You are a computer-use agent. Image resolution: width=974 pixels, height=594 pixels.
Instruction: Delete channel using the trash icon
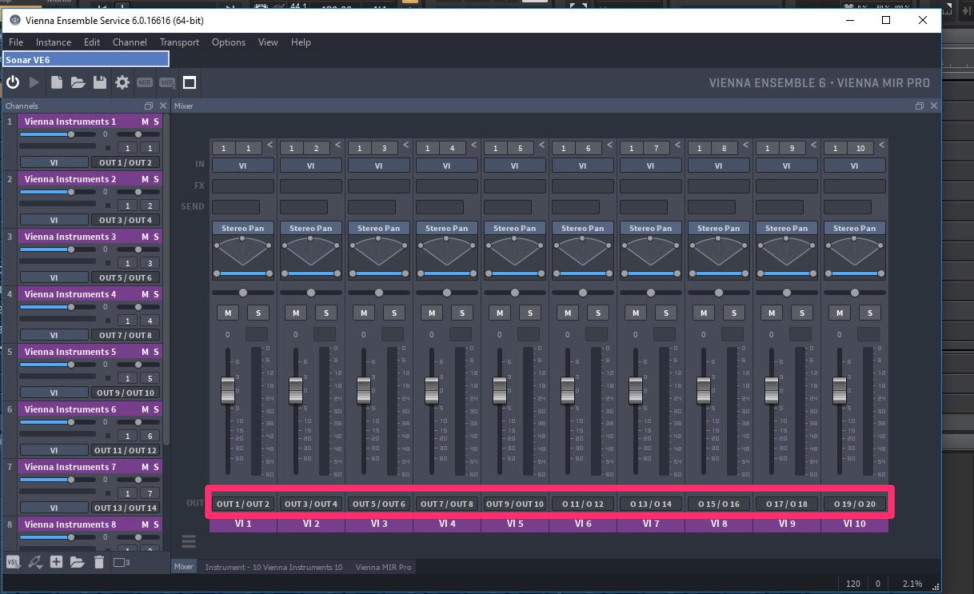tap(99, 562)
